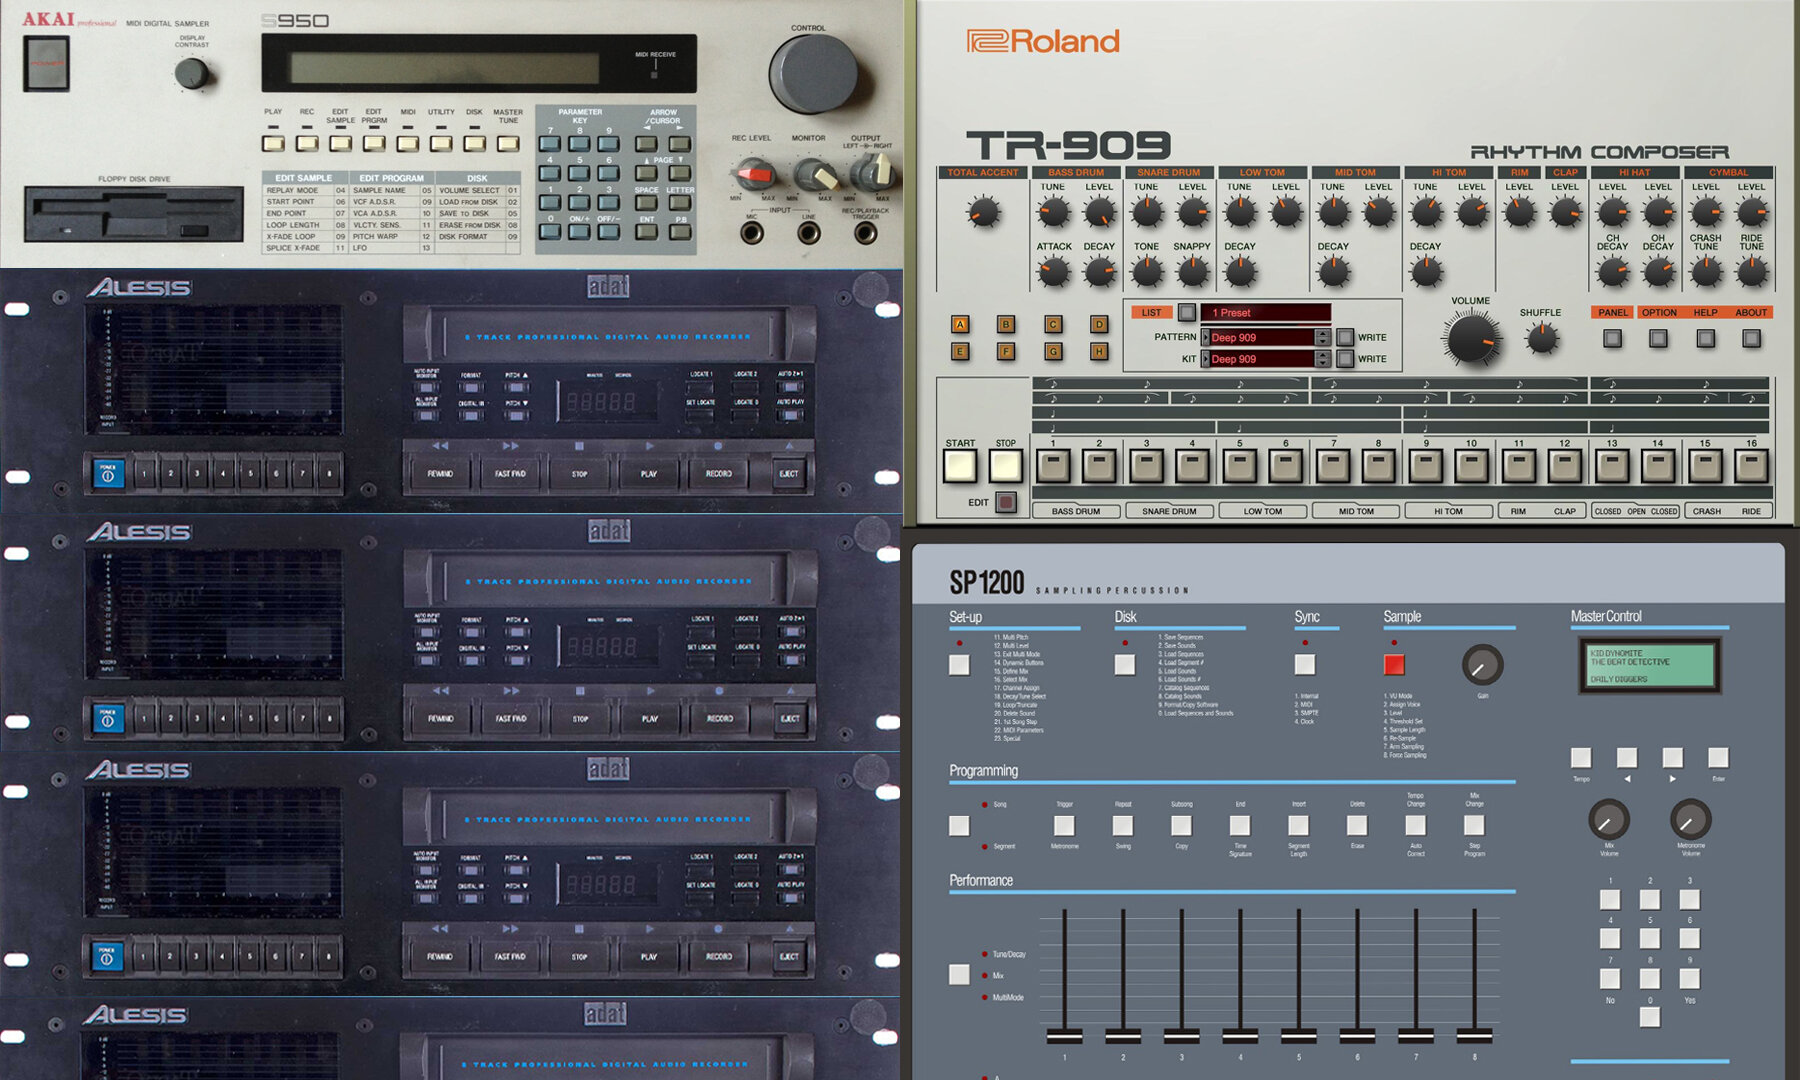Select pattern bank F on the TR-909
The width and height of the screenshot is (1800, 1080).
(1006, 351)
